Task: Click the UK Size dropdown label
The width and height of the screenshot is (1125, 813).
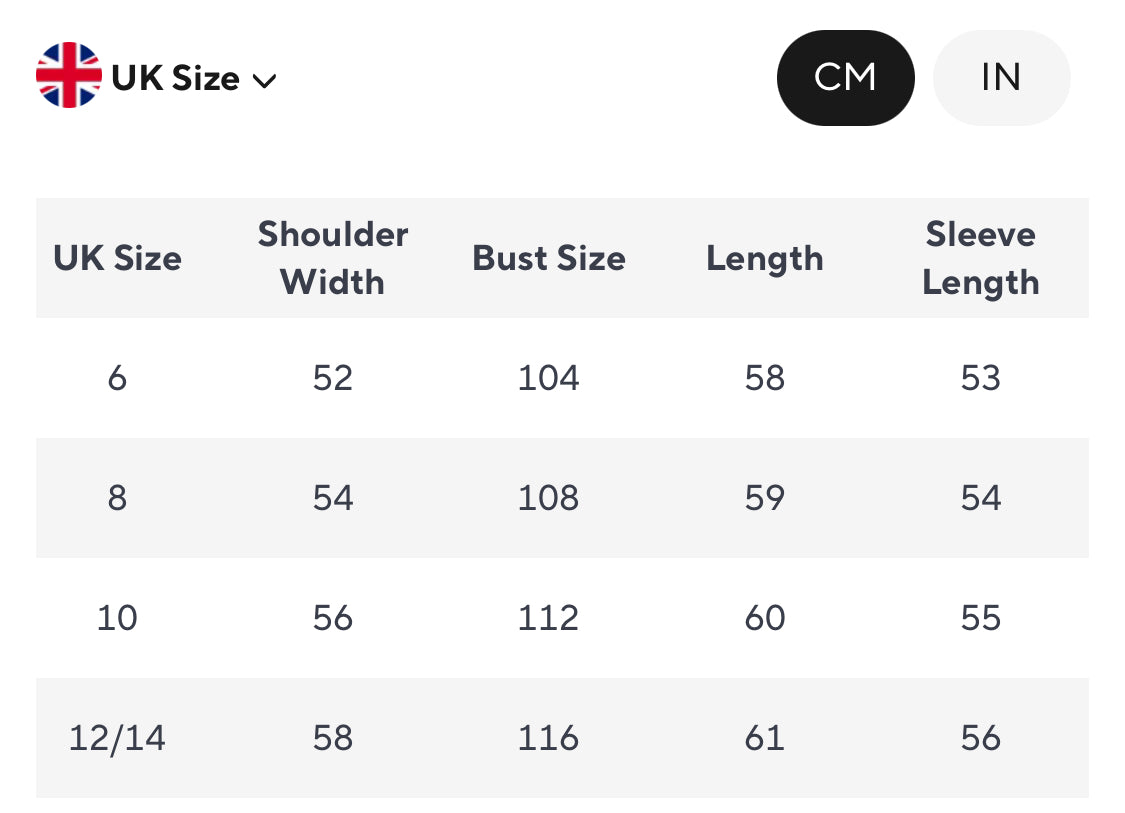Action: pyautogui.click(x=176, y=78)
